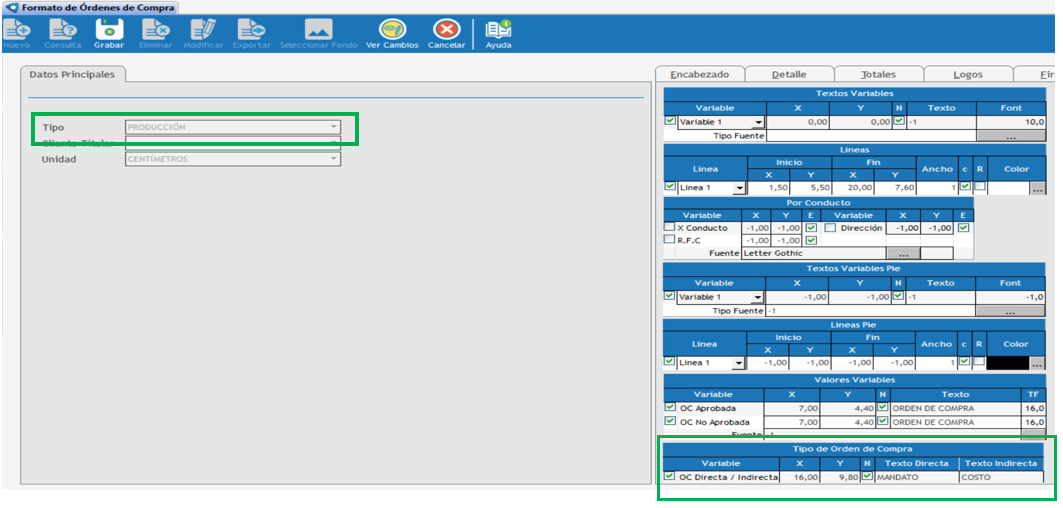Click the black color swatch in Lineas Pie
Screen dimensions: 1063x508
coord(1007,363)
